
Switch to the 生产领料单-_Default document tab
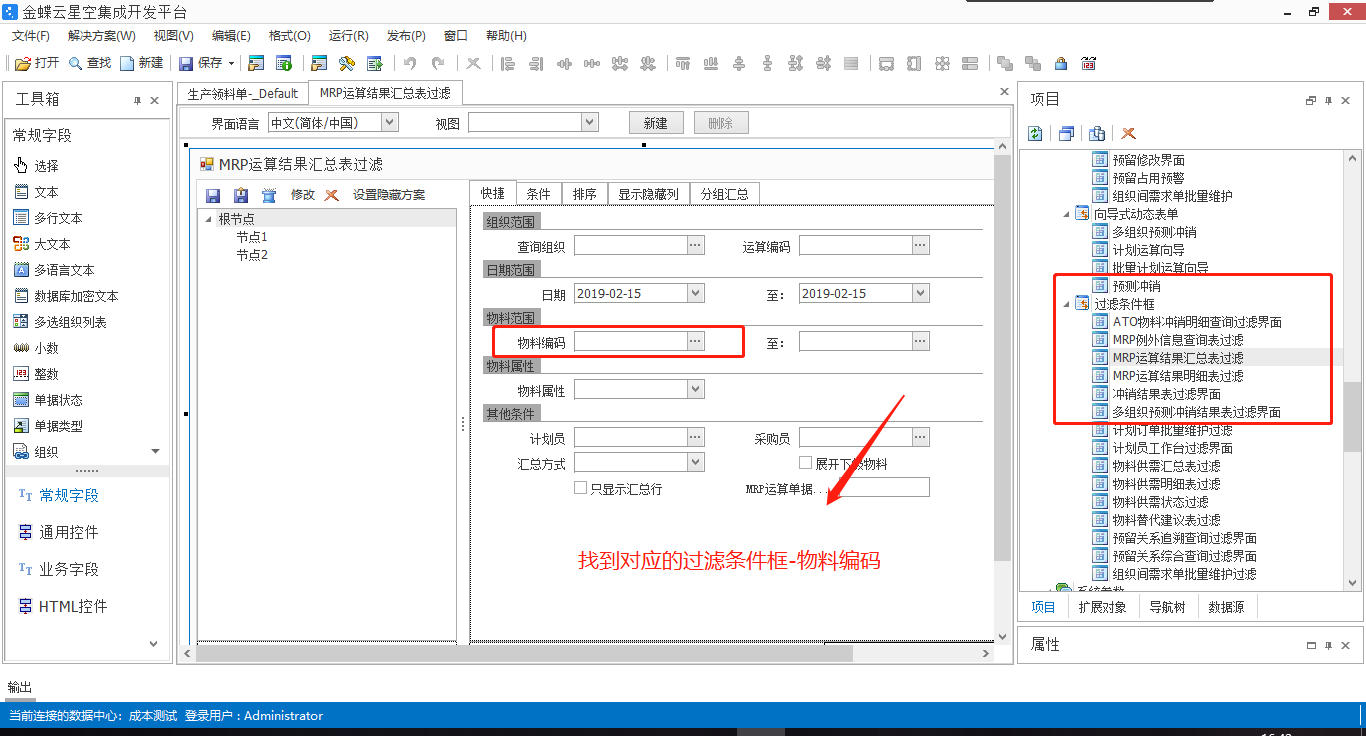pyautogui.click(x=243, y=93)
